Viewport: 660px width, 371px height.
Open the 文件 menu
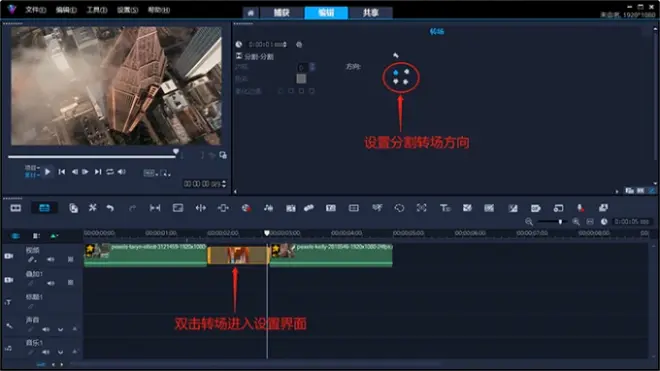[x=35, y=10]
